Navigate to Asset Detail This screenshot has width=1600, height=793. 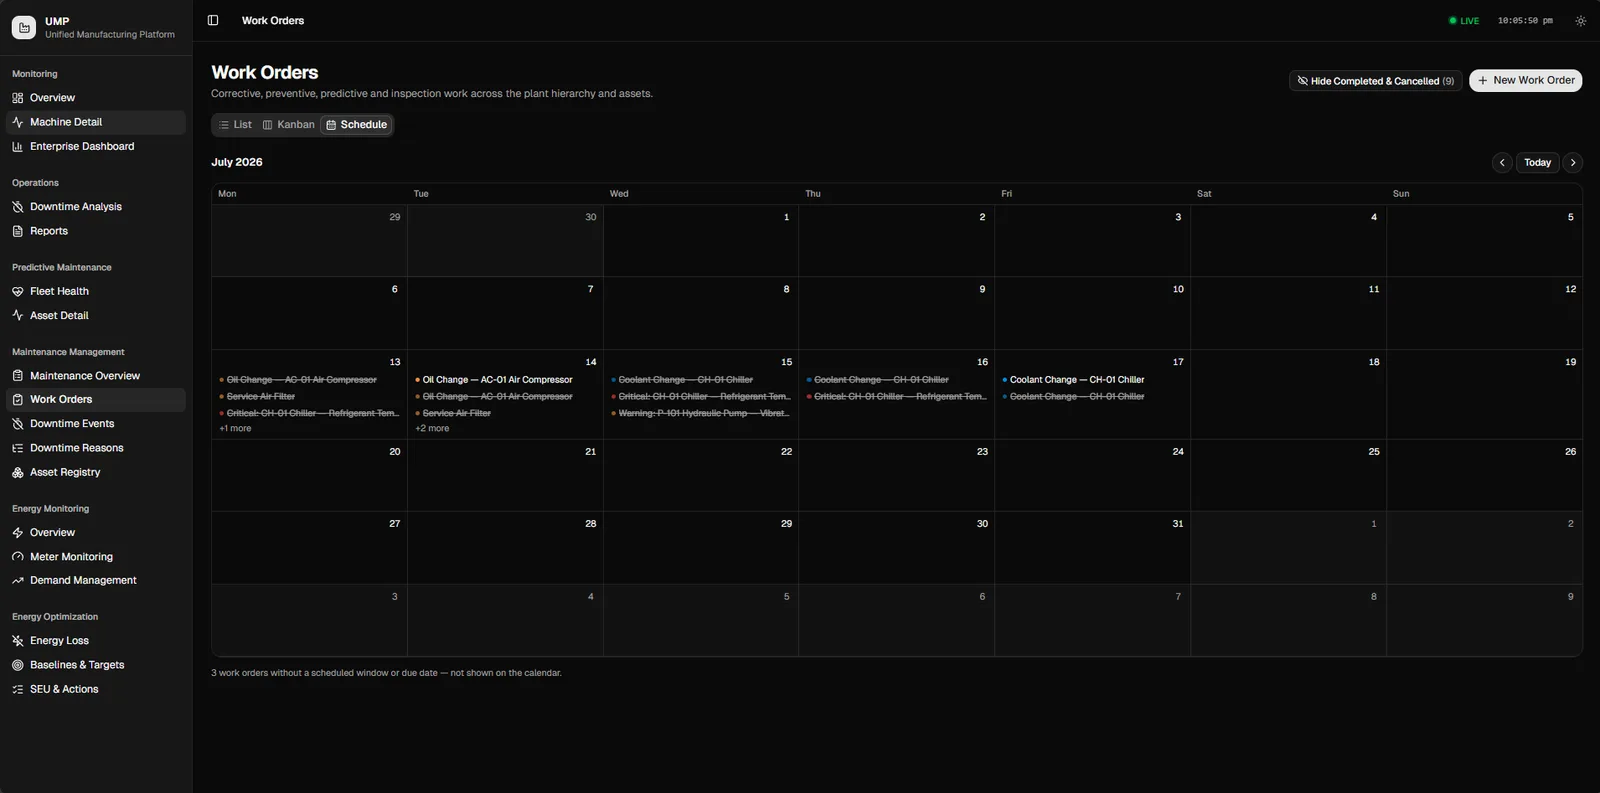pyautogui.click(x=96, y=315)
